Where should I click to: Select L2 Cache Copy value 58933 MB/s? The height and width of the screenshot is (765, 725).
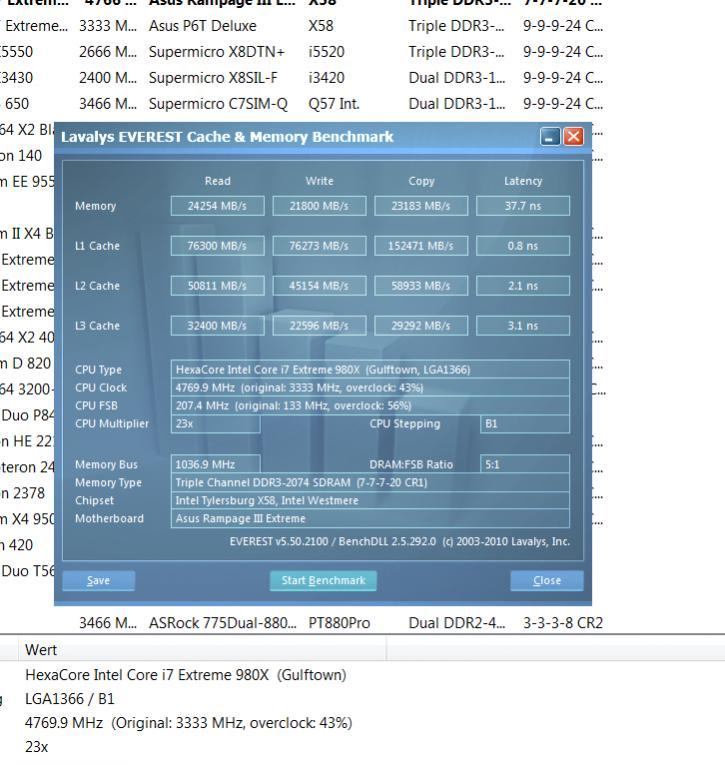pos(421,286)
